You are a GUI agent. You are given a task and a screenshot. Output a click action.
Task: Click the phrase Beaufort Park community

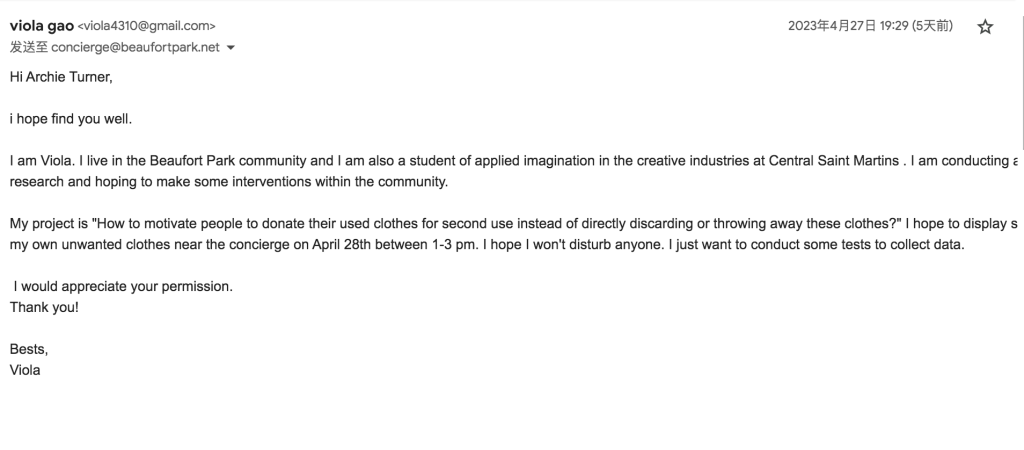pyautogui.click(x=228, y=161)
